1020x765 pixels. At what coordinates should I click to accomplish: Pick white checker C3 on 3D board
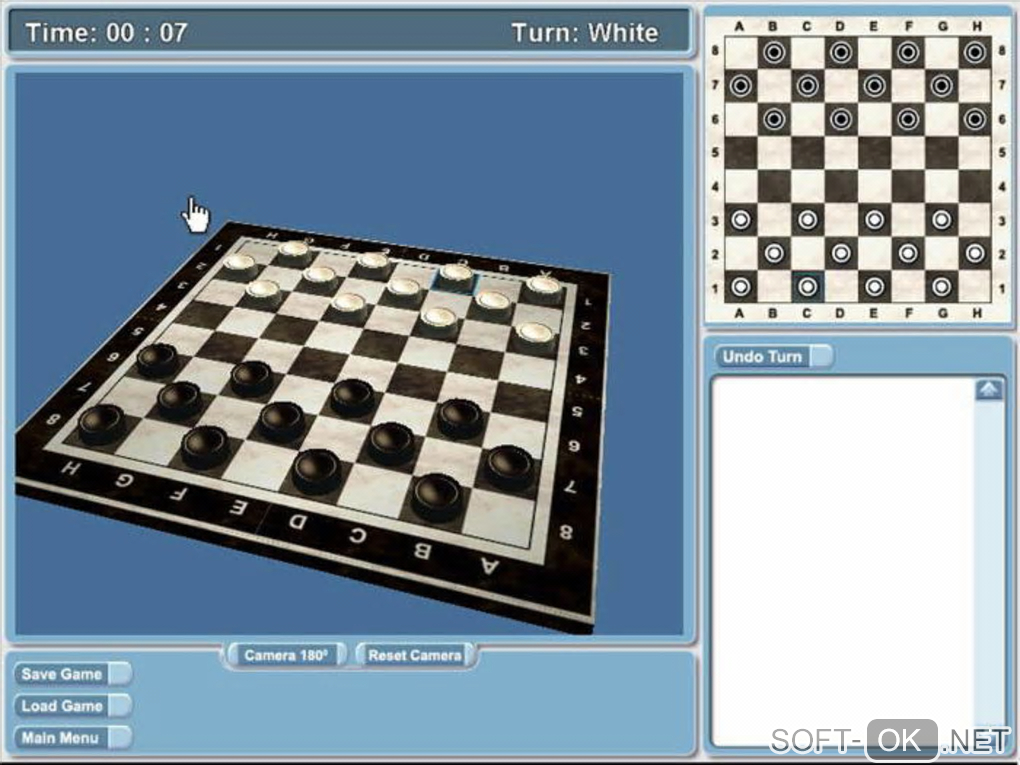click(438, 321)
